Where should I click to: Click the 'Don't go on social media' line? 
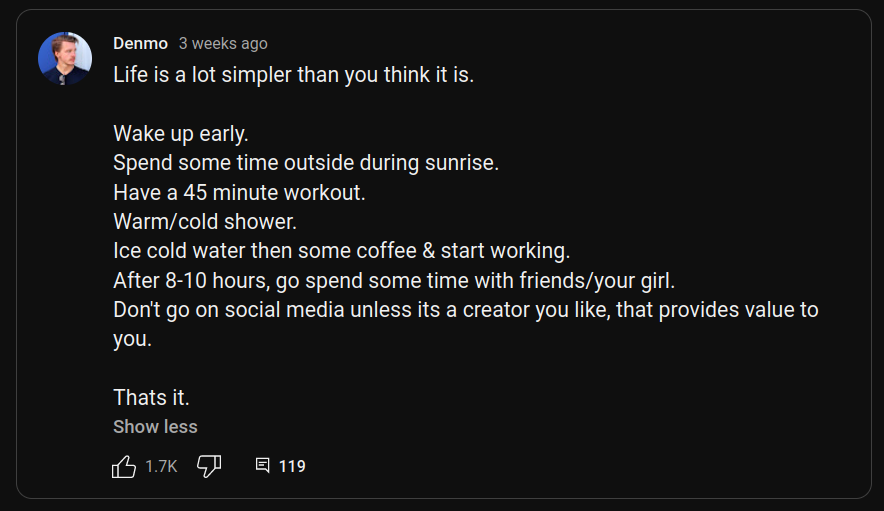[465, 309]
